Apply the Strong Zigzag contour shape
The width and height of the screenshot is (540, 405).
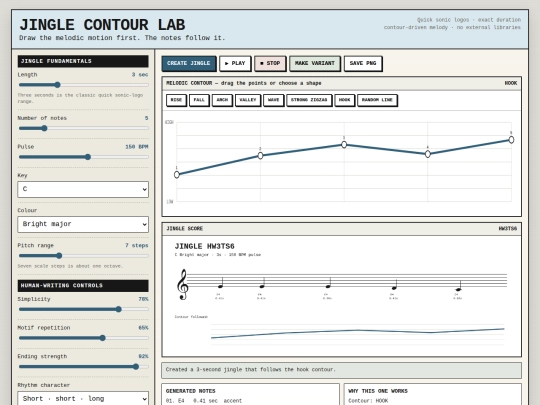309,100
